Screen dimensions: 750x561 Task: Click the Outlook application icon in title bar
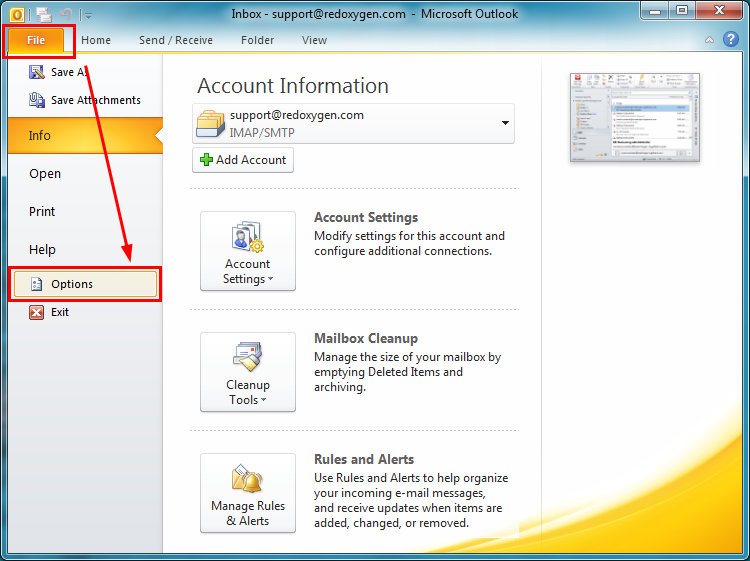pos(17,15)
